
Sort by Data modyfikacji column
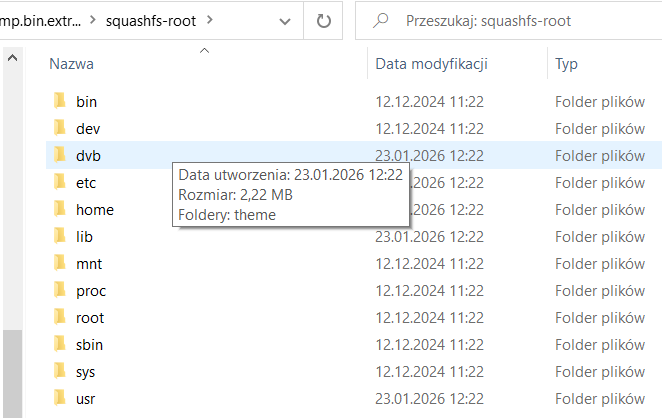[431, 64]
